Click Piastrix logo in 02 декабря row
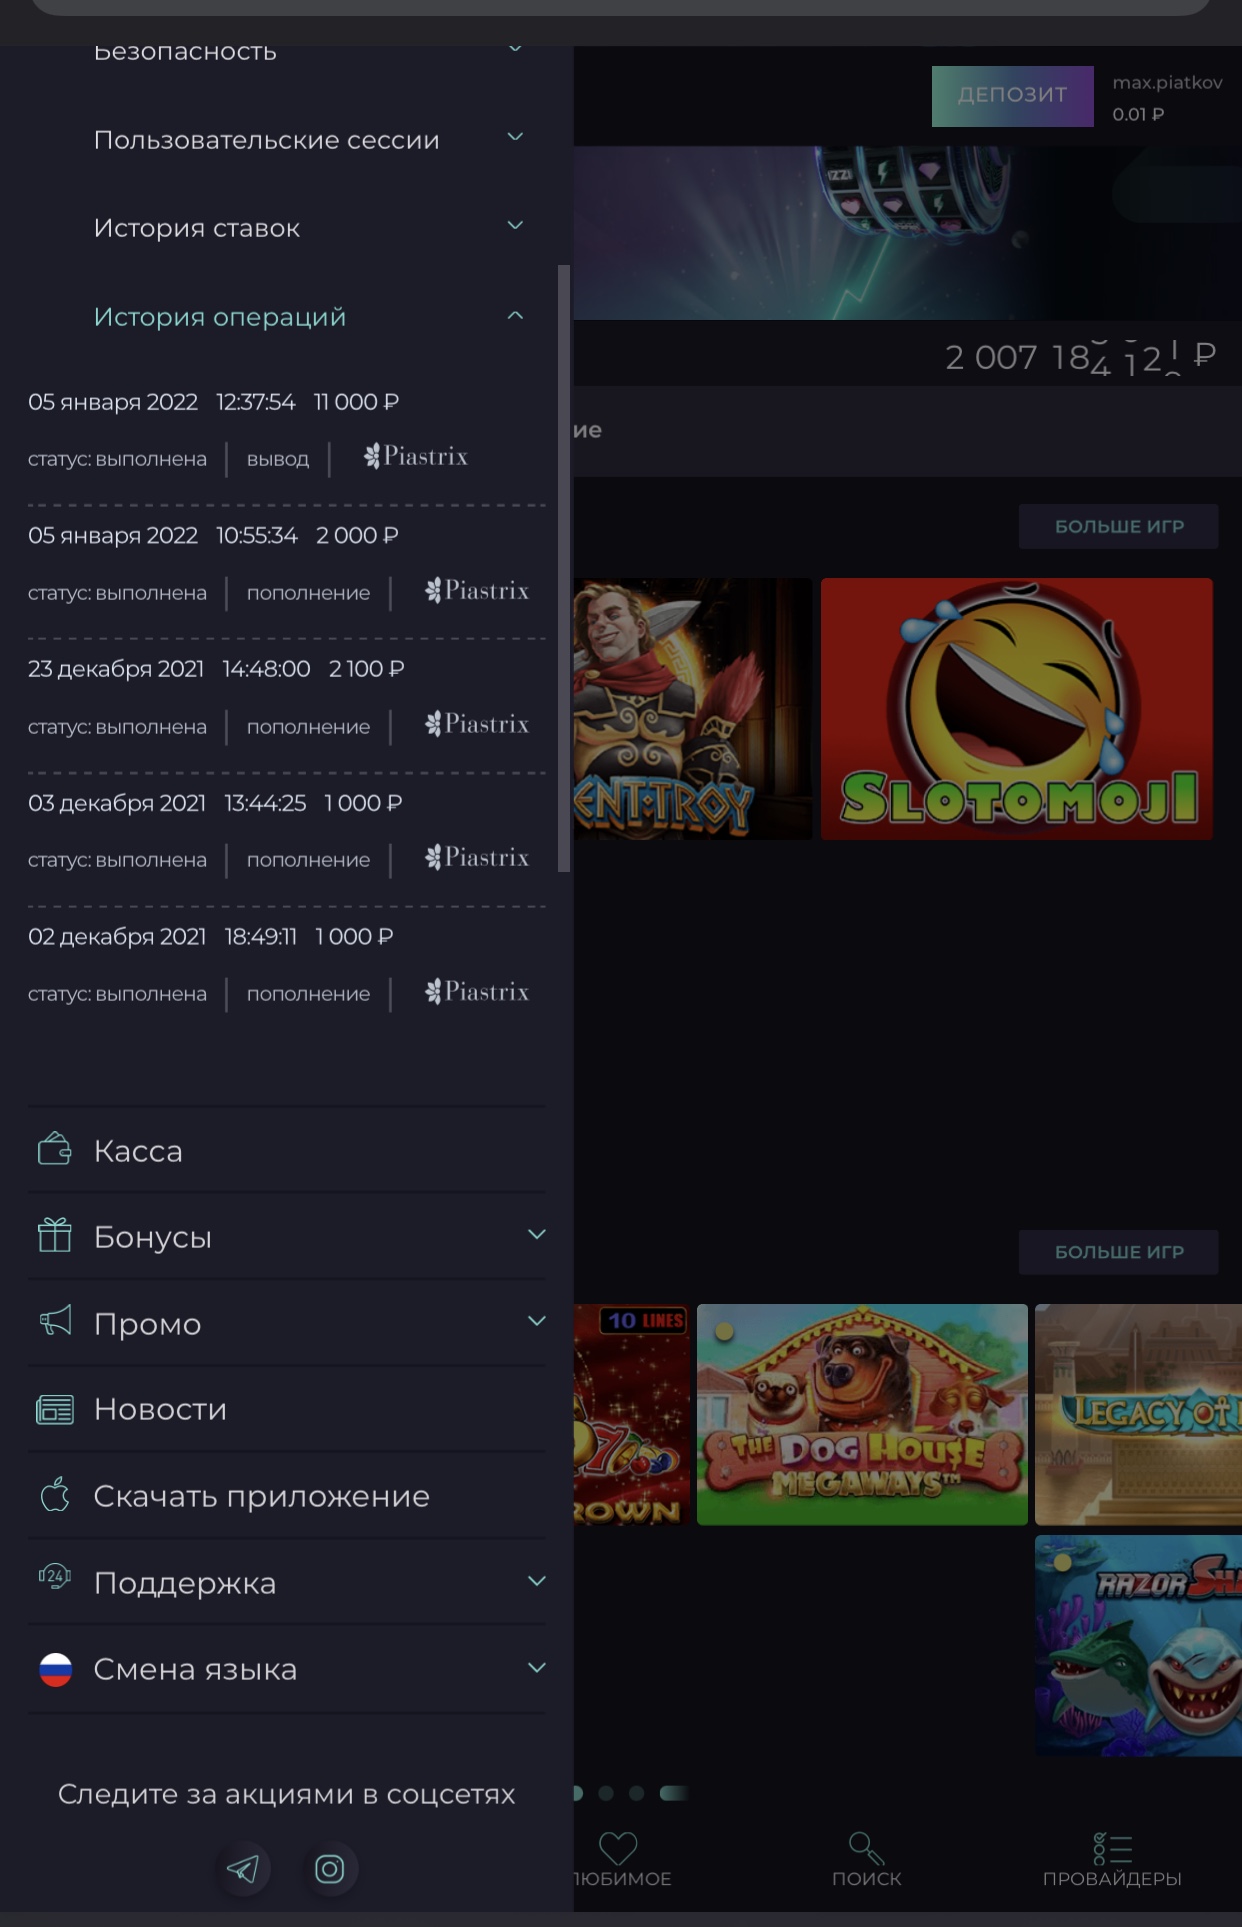Screen dimensions: 1242x1927 [477, 992]
